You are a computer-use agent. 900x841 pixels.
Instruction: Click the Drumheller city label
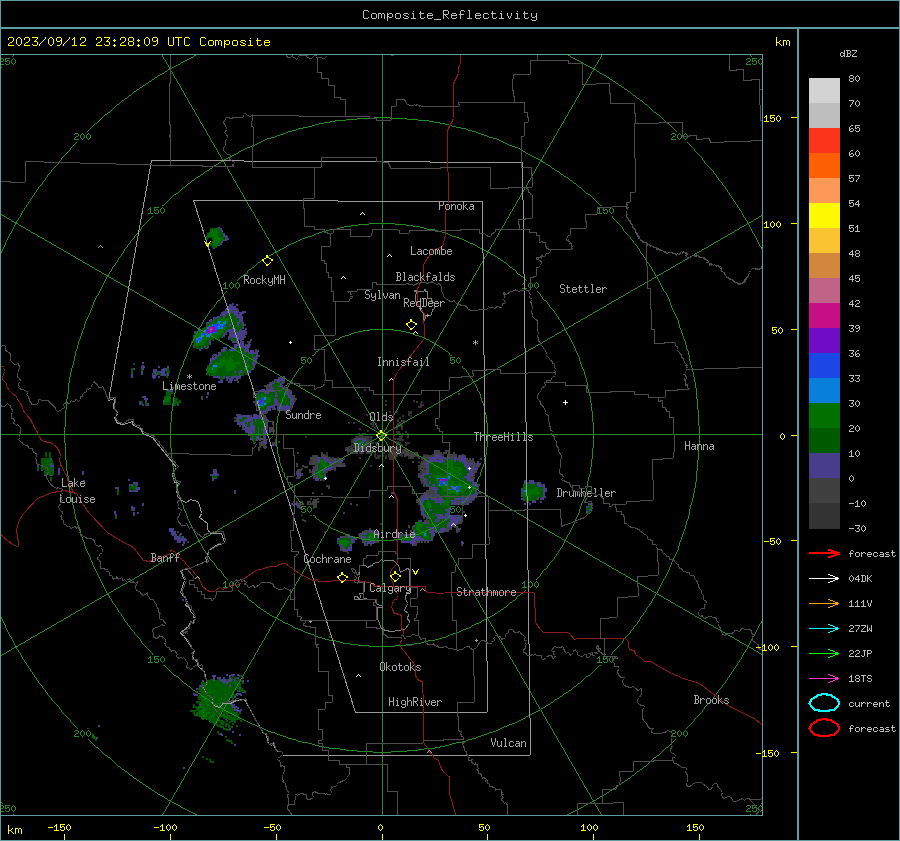coord(586,493)
